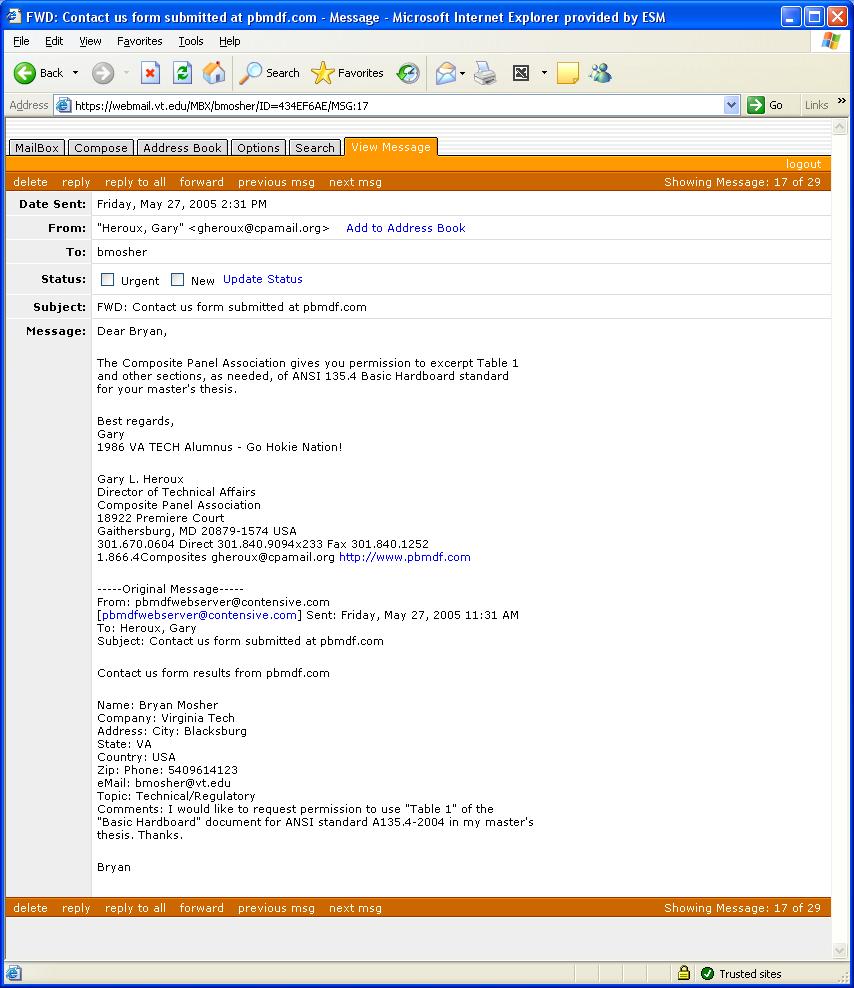The width and height of the screenshot is (854, 988).
Task: Stop loading with the red X icon
Action: click(150, 73)
